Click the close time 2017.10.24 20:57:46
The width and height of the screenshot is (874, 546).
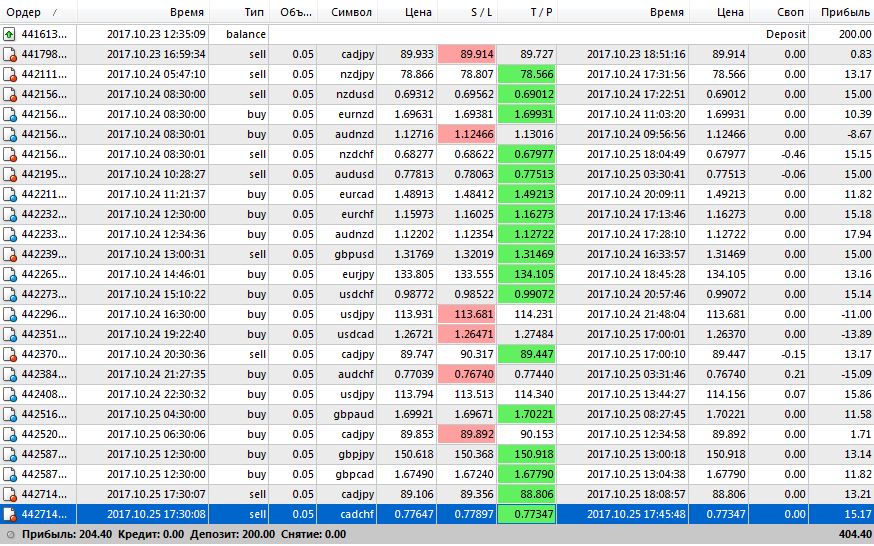click(x=636, y=295)
